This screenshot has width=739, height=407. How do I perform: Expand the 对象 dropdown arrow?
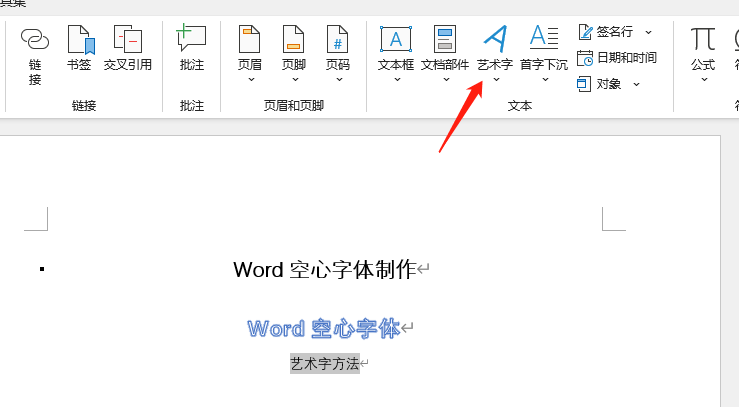click(636, 84)
